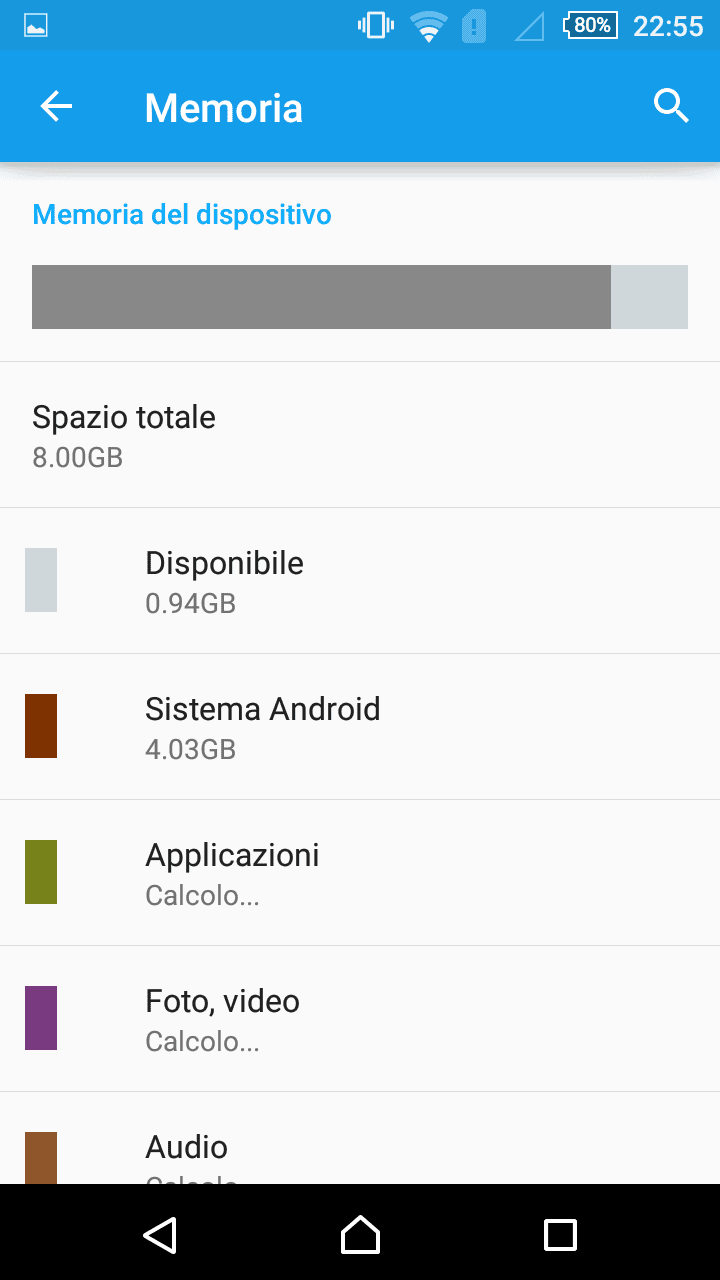Open recent apps with square button
Viewport: 720px width, 1280px height.
pos(560,1235)
